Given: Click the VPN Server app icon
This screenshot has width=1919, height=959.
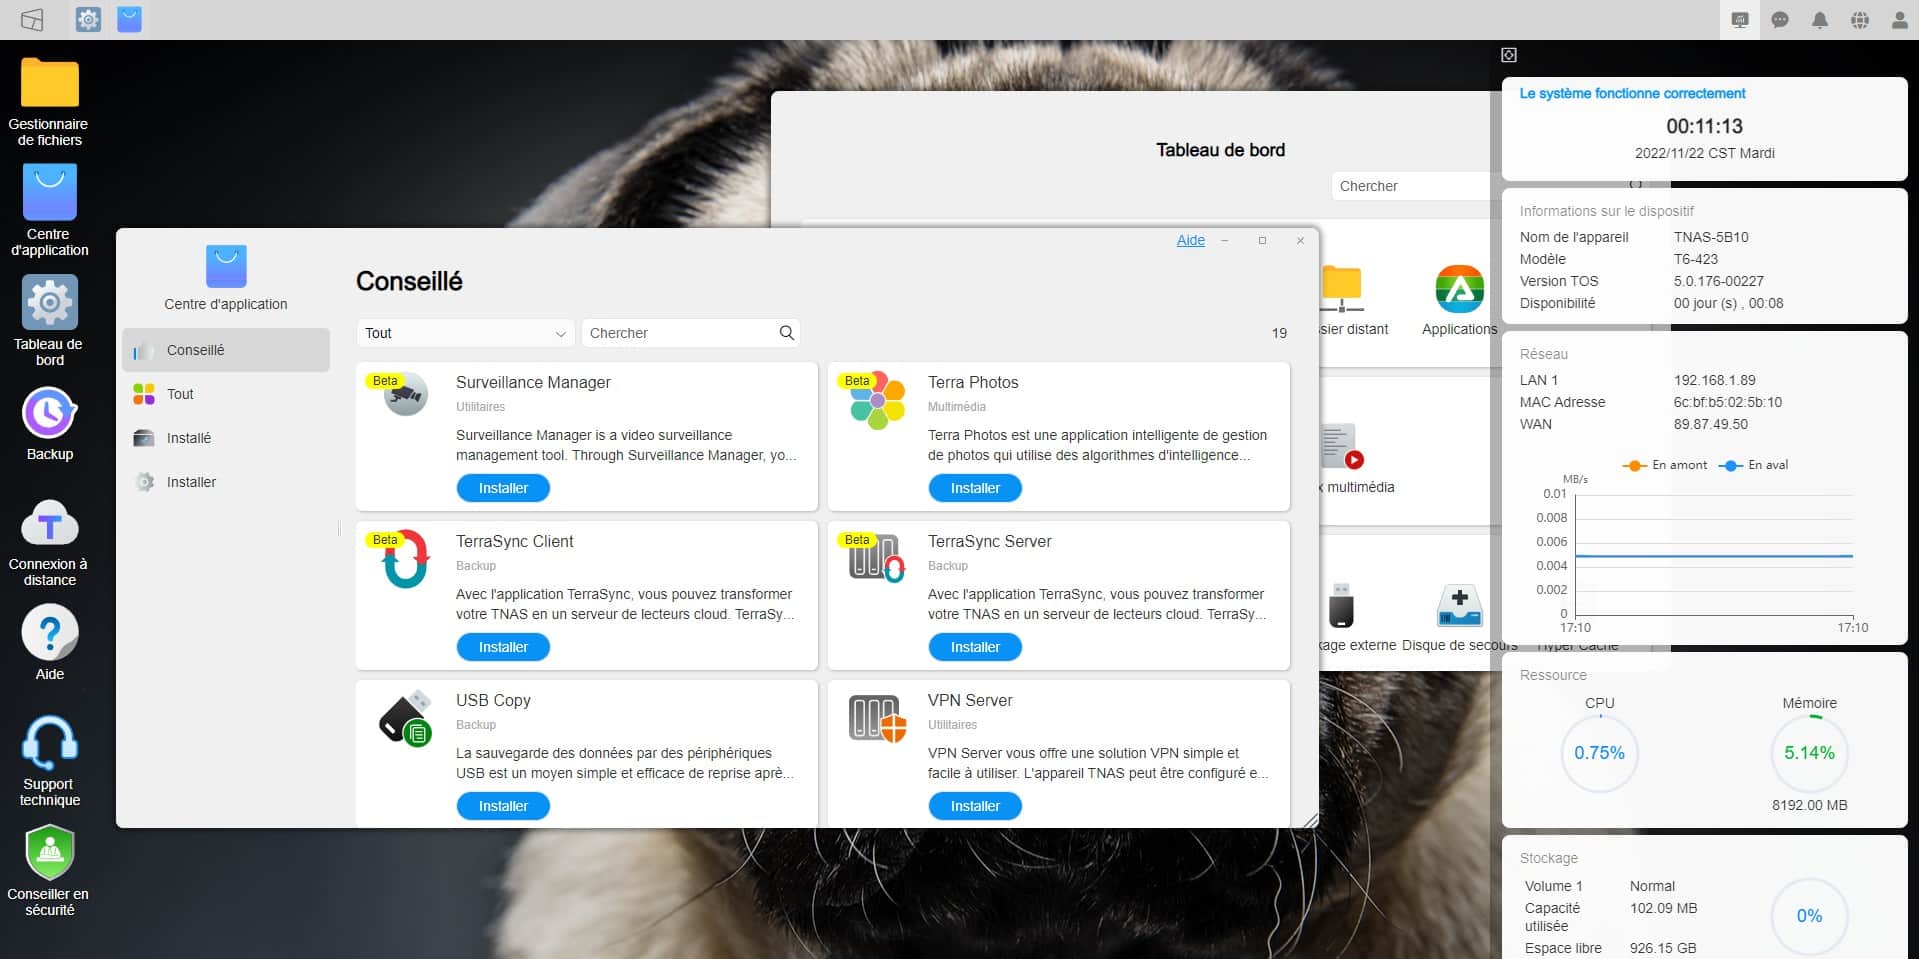Looking at the screenshot, I should [877, 718].
